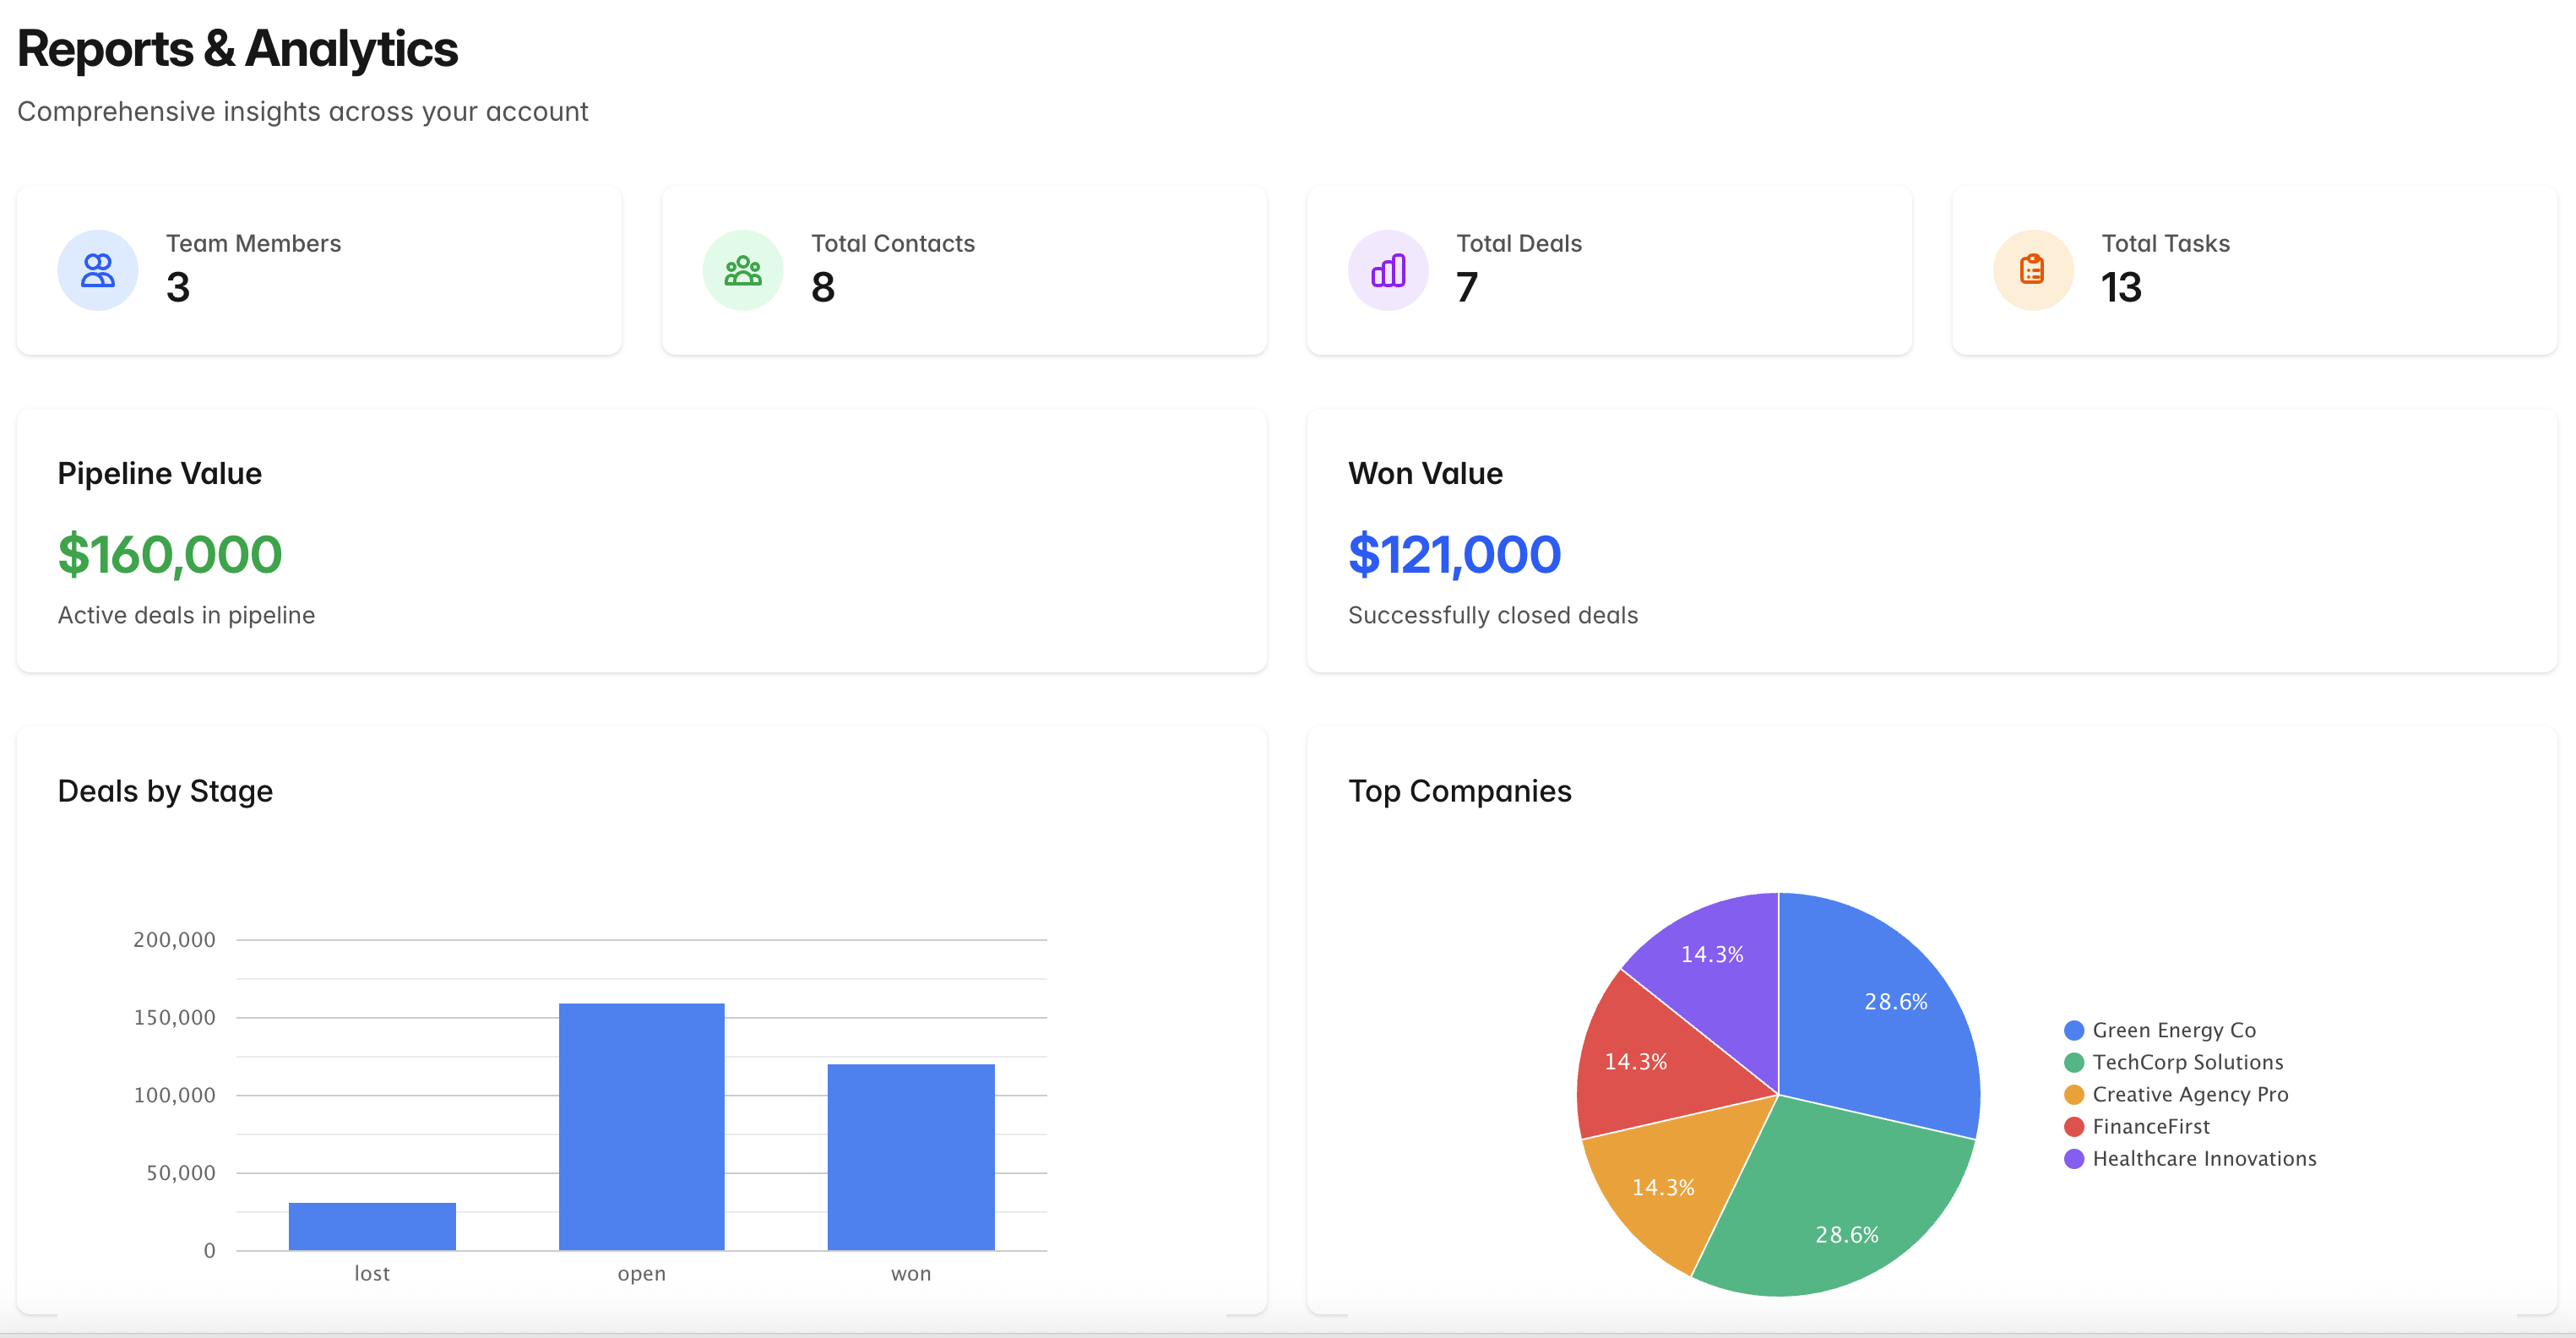Image resolution: width=2576 pixels, height=1338 pixels.
Task: Click the Team Members people icon
Action: [x=97, y=270]
